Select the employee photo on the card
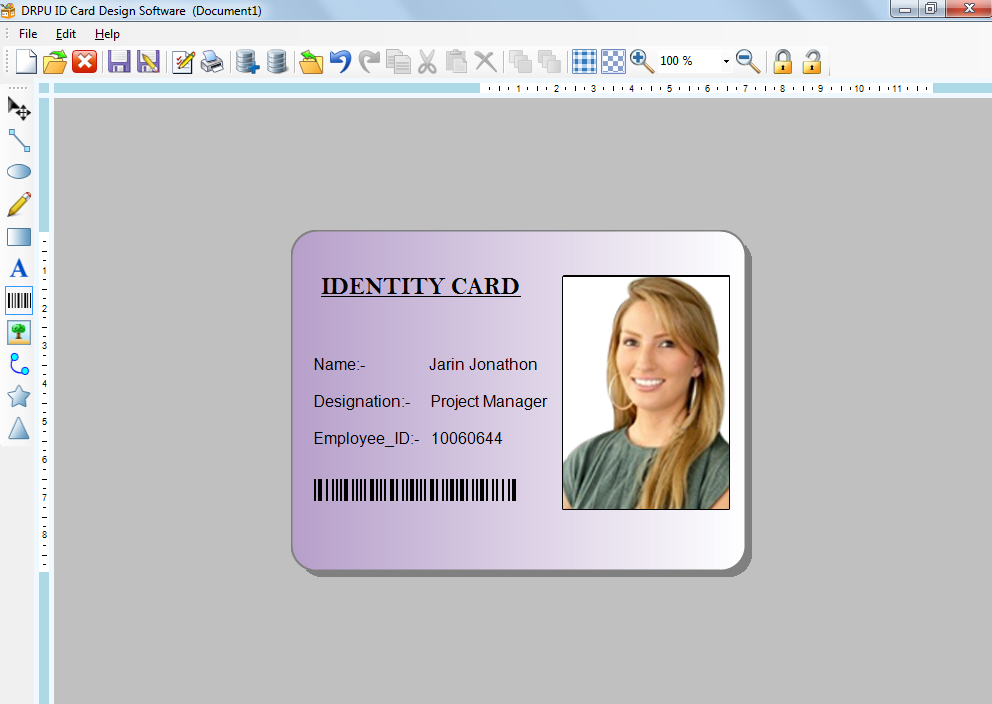This screenshot has height=704, width=992. tap(646, 392)
